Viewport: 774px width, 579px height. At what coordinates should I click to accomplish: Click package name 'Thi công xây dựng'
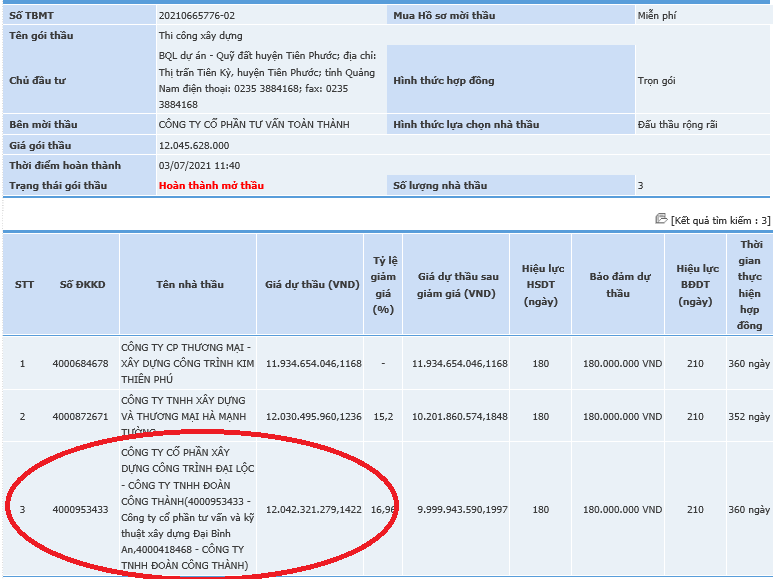point(200,36)
